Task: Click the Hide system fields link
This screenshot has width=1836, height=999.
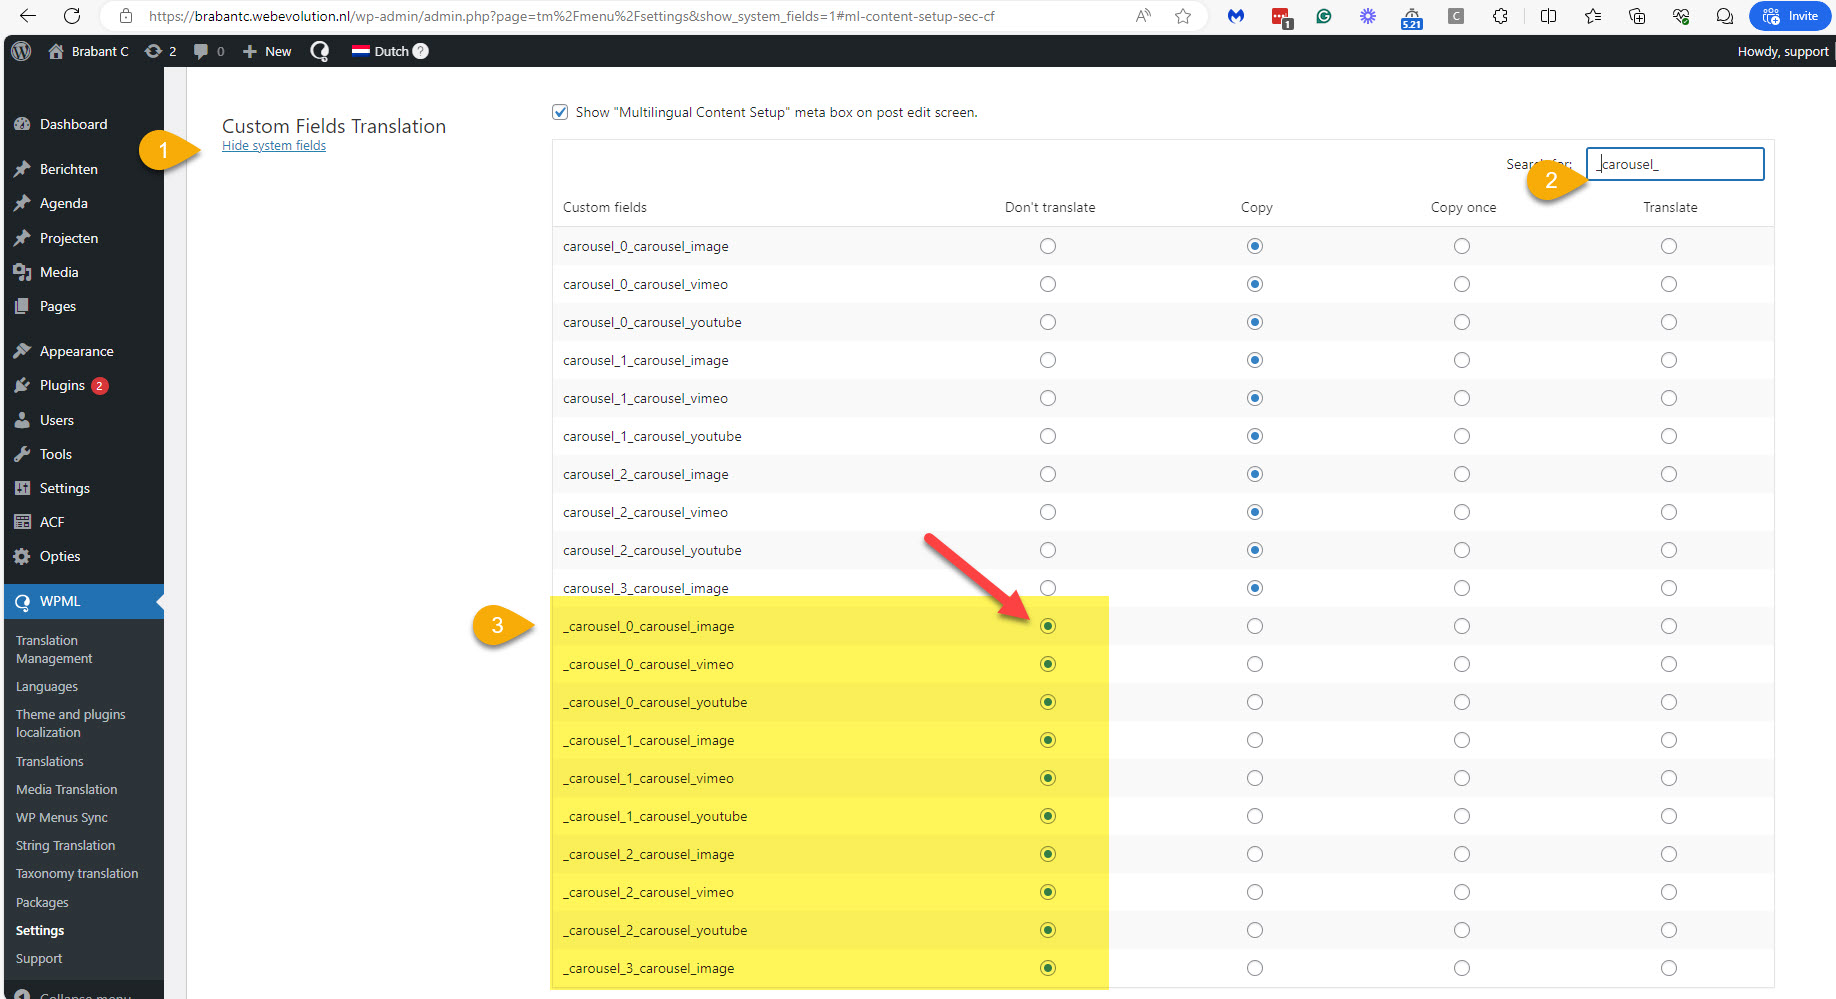Action: pos(274,146)
